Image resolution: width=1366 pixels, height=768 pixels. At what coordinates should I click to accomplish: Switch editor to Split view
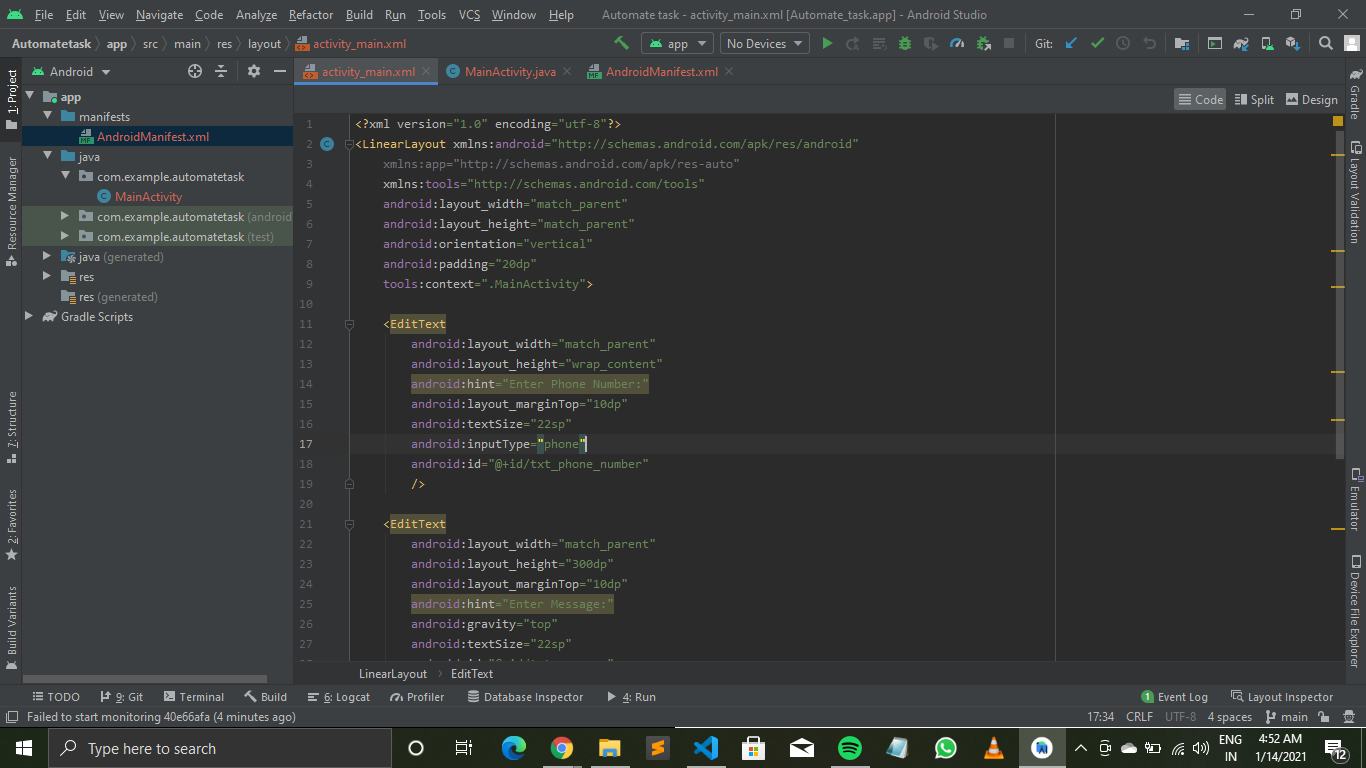pos(1254,99)
